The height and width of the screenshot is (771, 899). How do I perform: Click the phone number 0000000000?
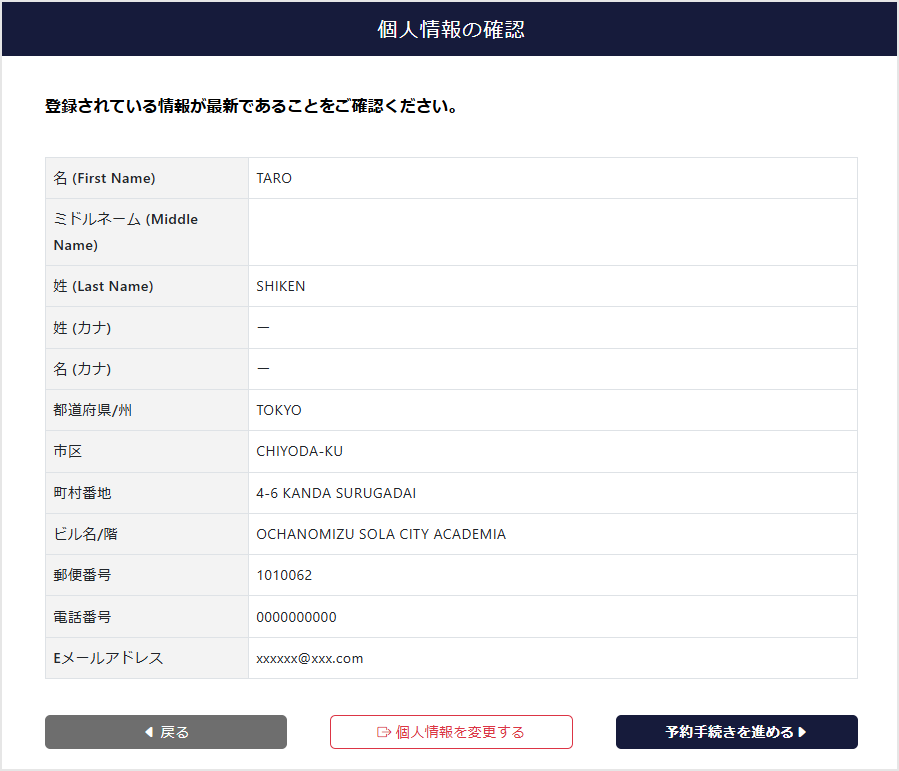click(x=296, y=617)
